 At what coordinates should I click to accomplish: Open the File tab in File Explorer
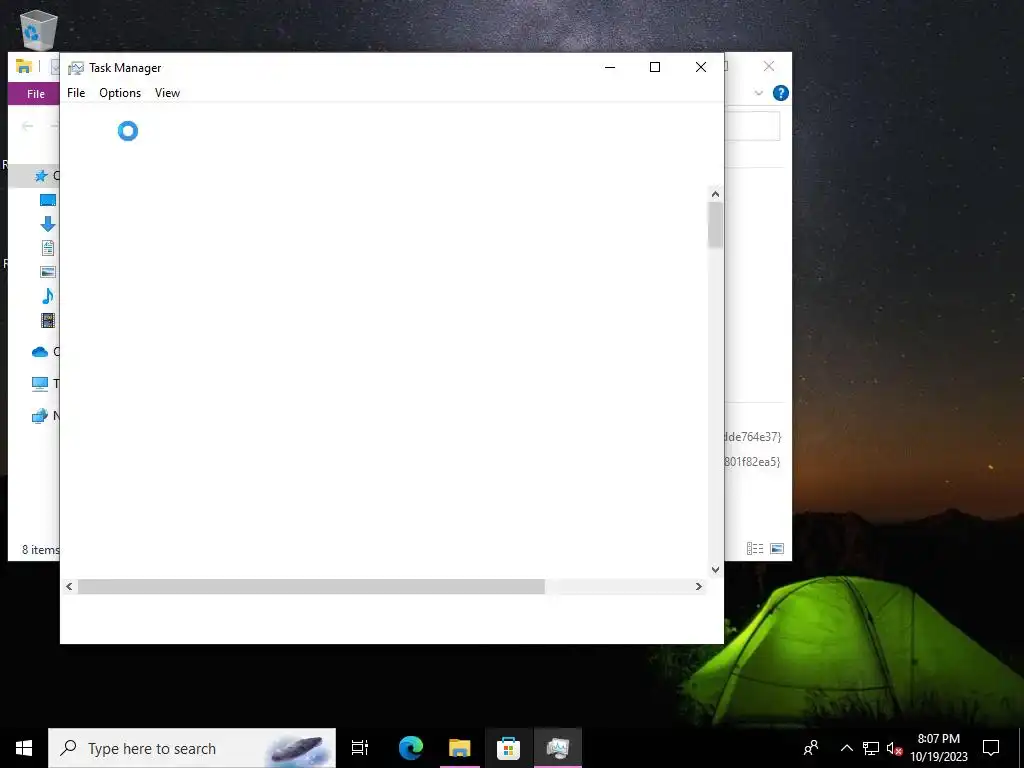point(35,94)
